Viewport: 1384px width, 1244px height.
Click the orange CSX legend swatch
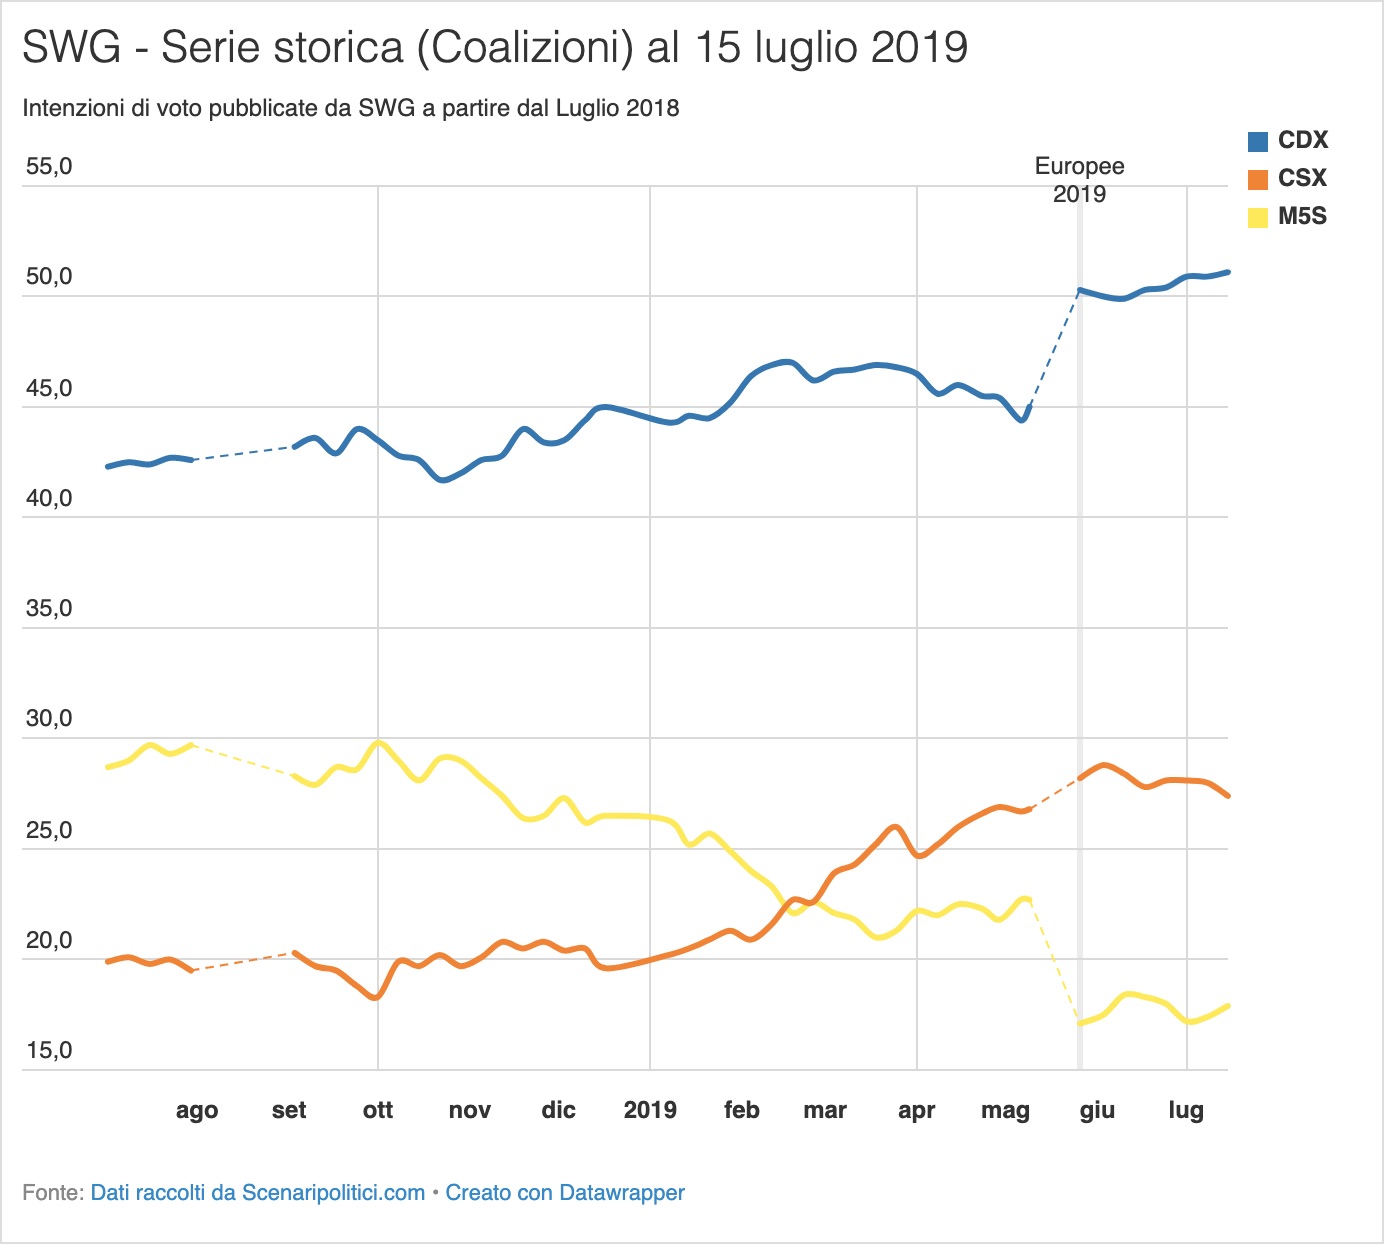1258,179
